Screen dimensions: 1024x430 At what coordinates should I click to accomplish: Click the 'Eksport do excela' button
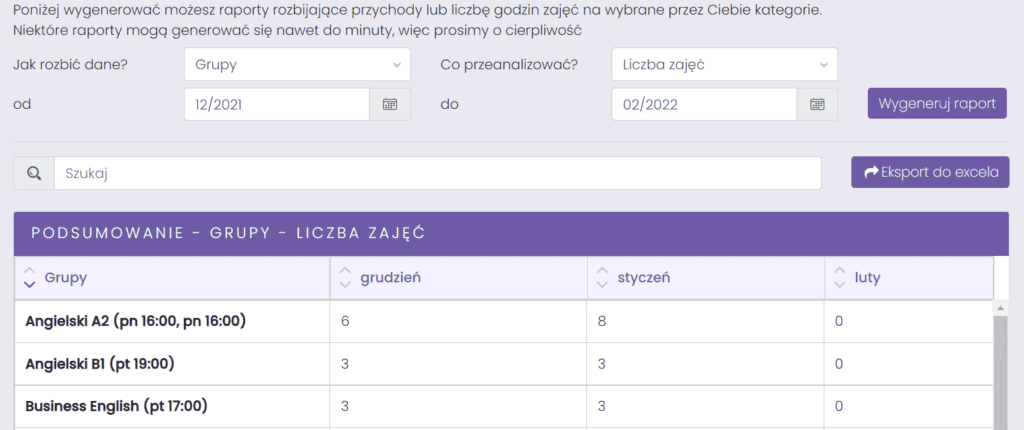pyautogui.click(x=930, y=173)
